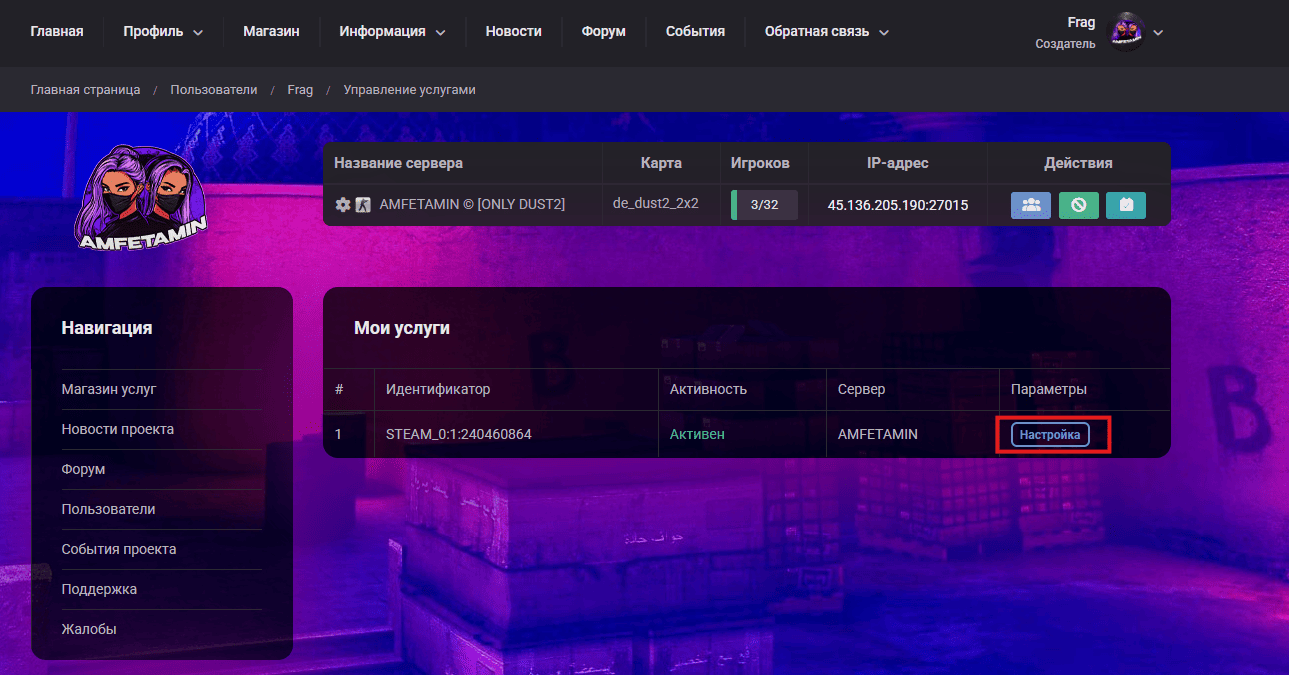Click the Counter-Strike game icon in server row

point(363,204)
